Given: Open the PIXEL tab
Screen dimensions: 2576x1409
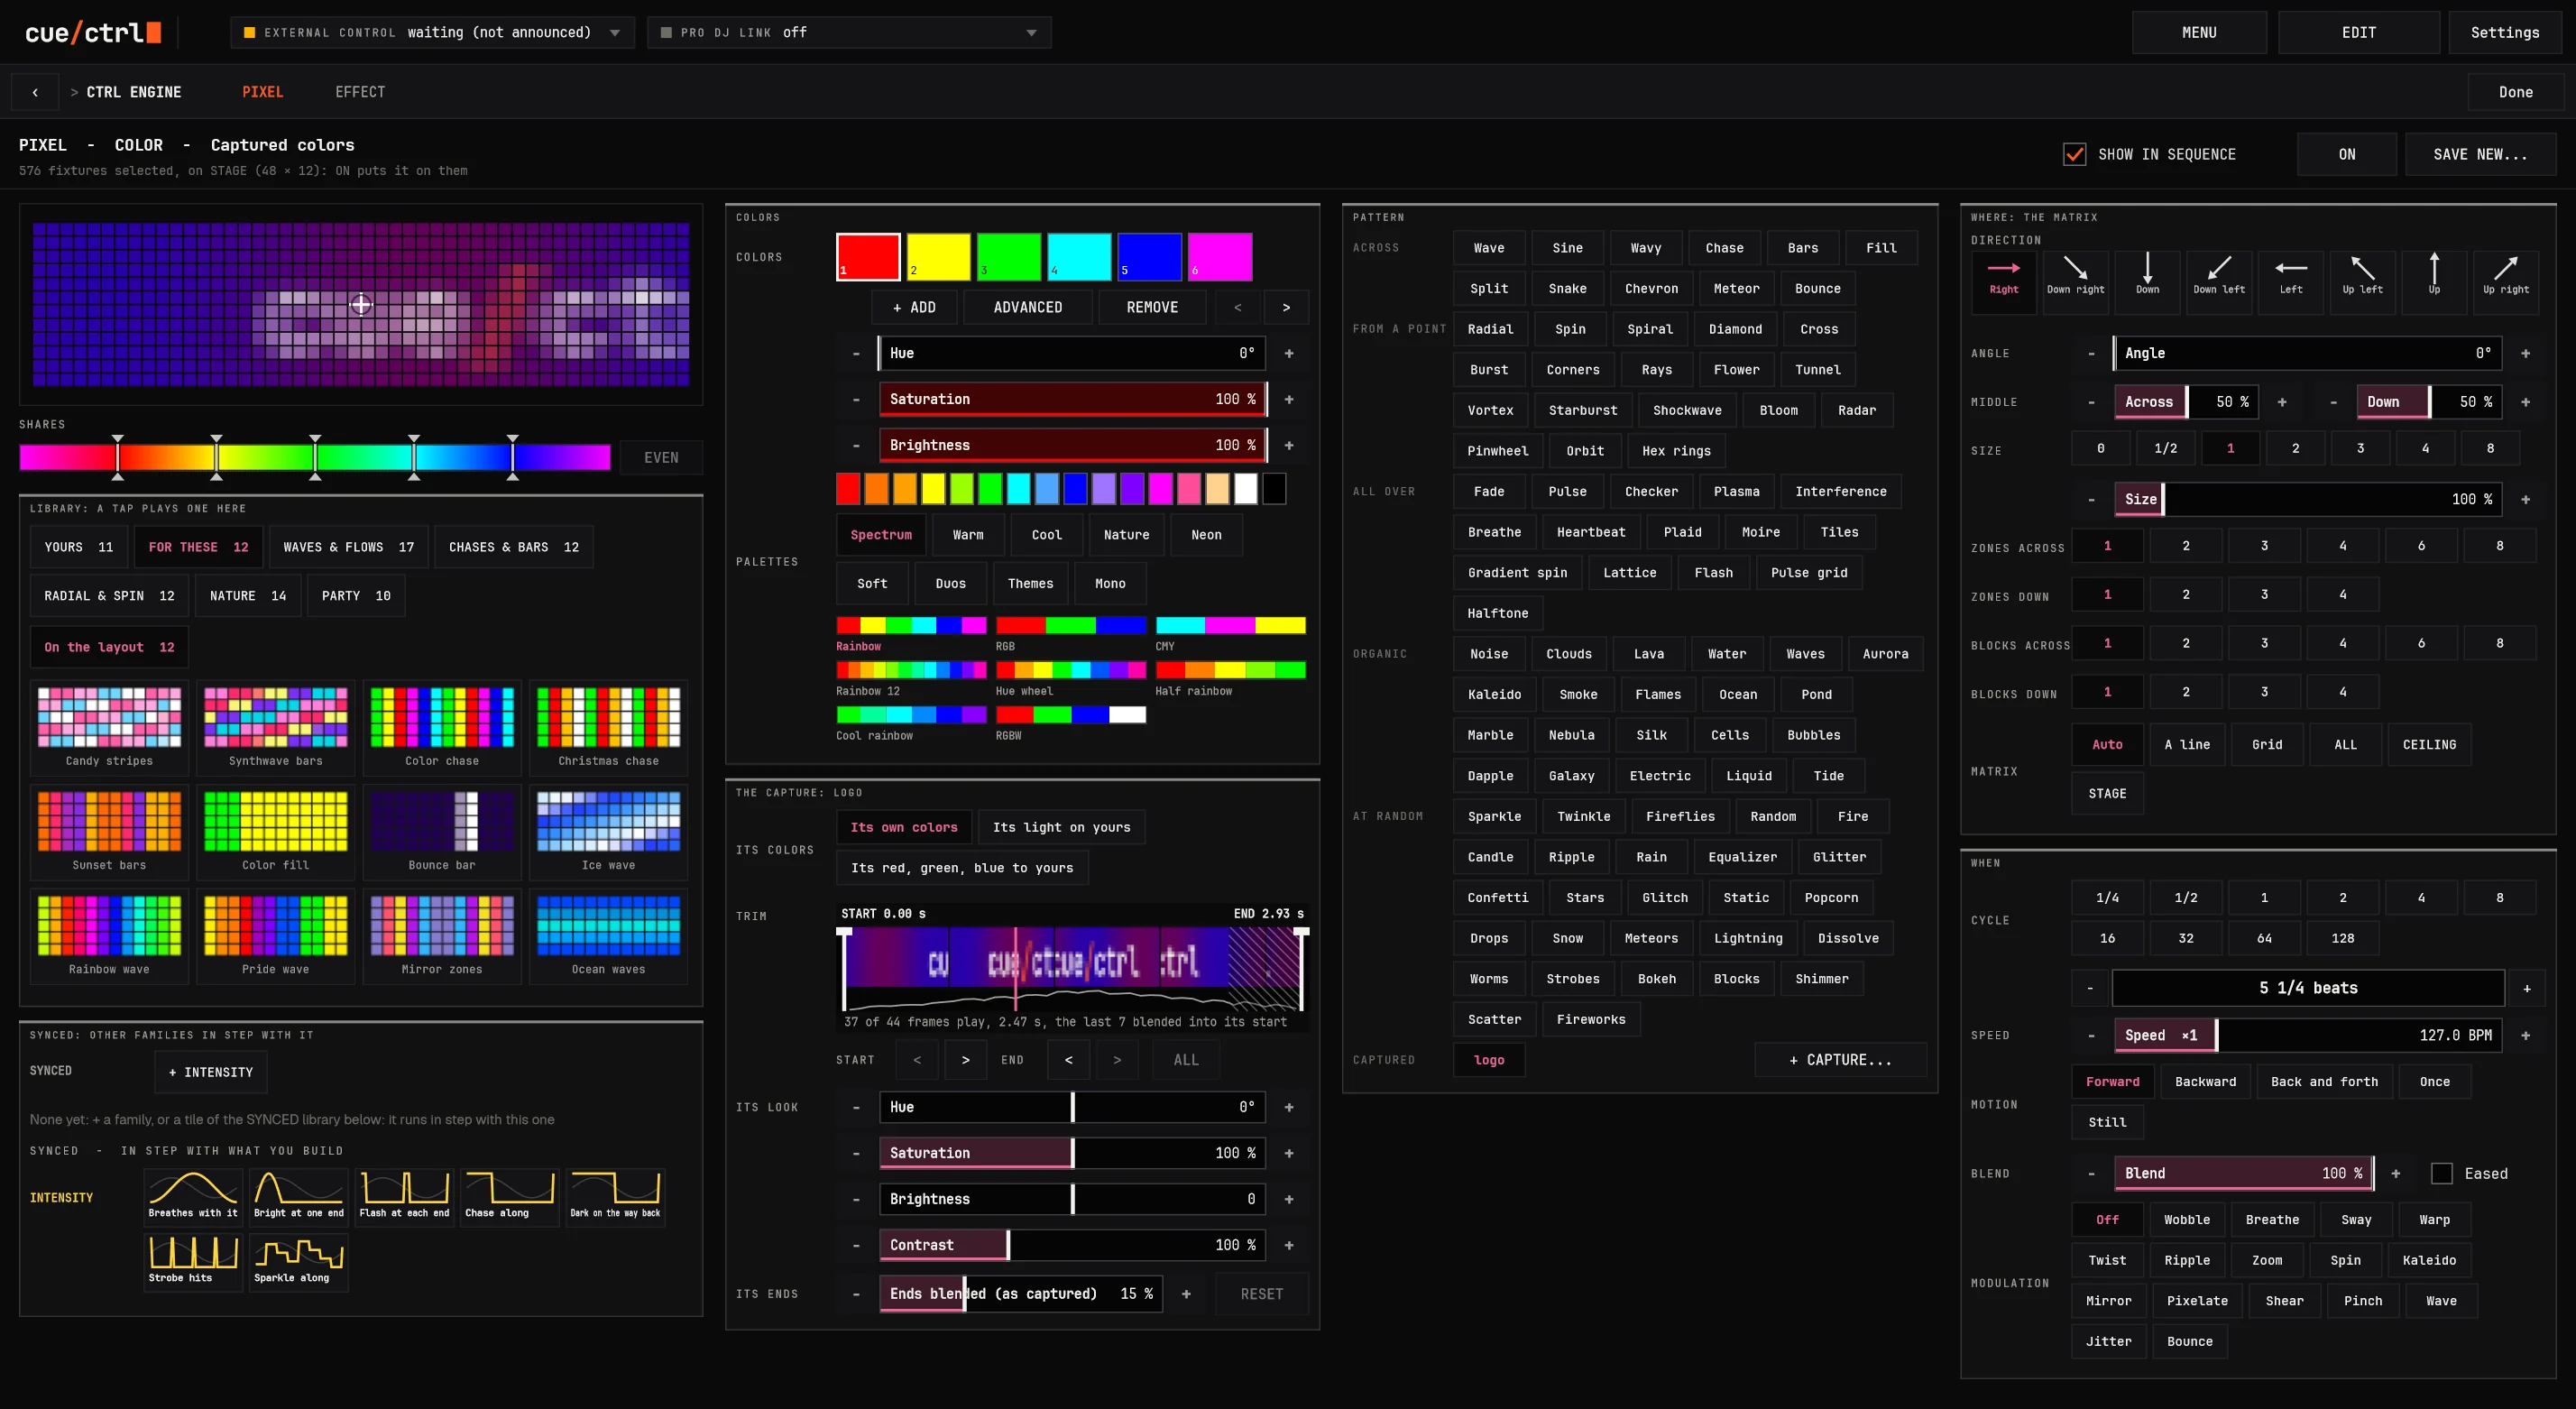Looking at the screenshot, I should click(262, 92).
